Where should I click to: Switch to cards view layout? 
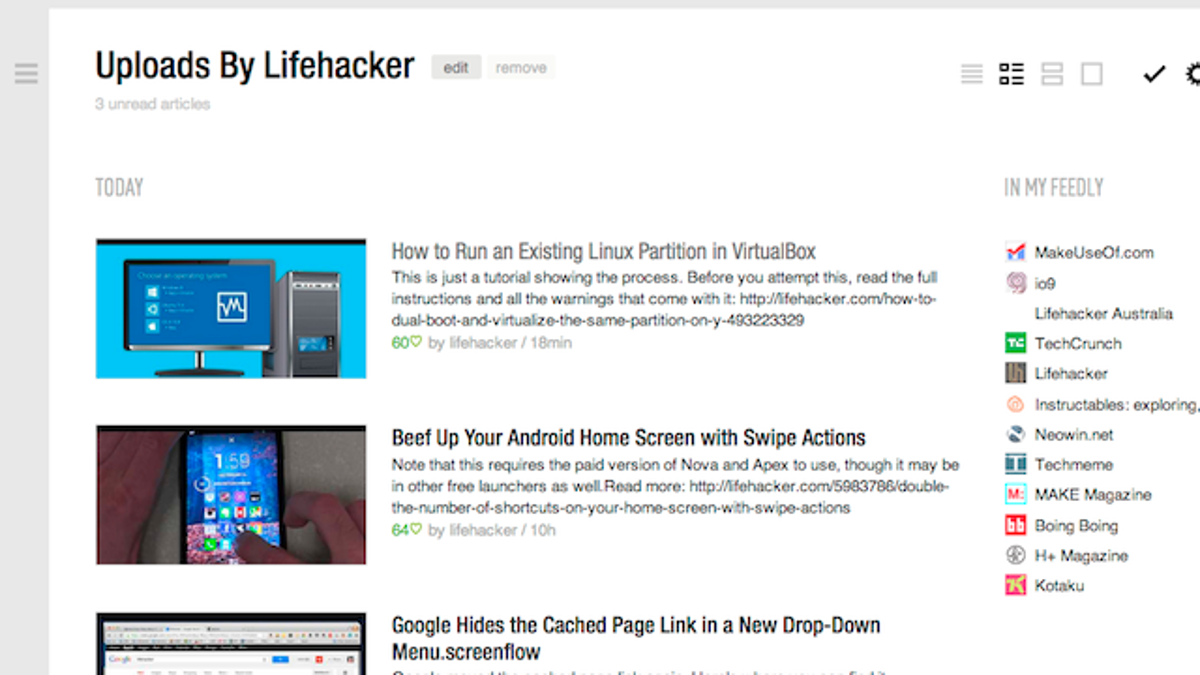[1052, 74]
